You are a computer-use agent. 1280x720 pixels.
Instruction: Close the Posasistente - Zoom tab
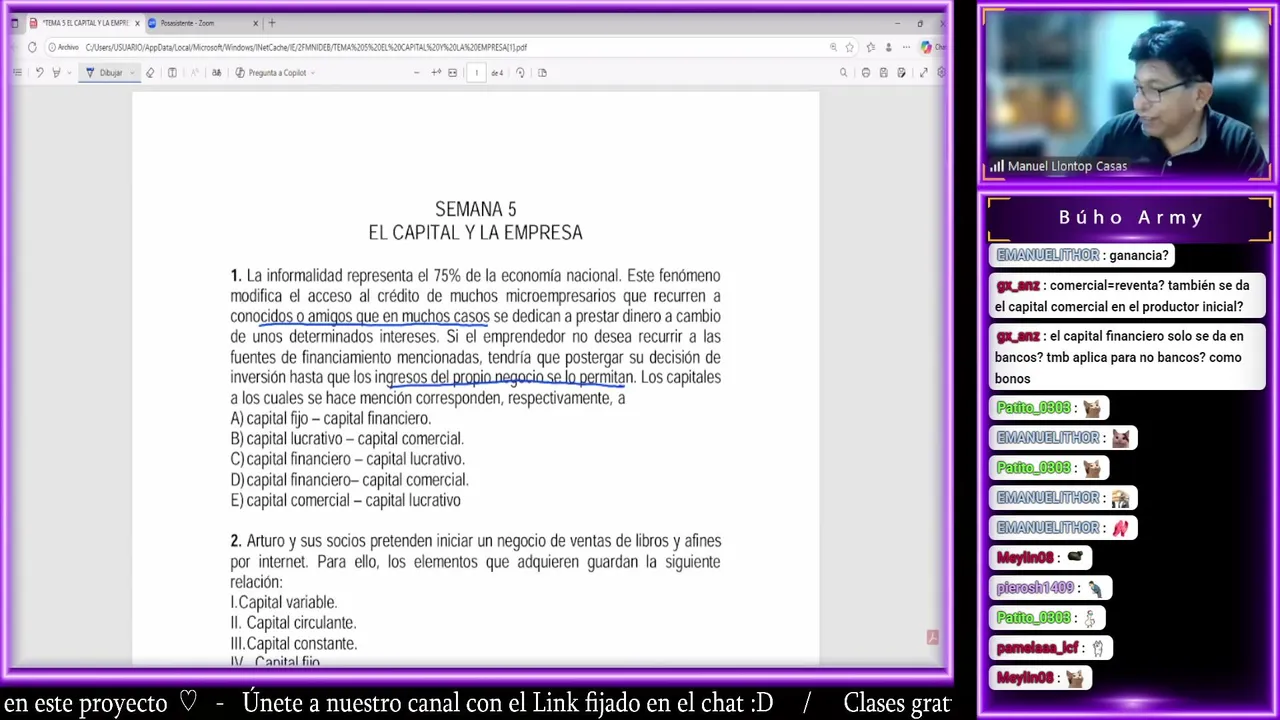coord(256,23)
